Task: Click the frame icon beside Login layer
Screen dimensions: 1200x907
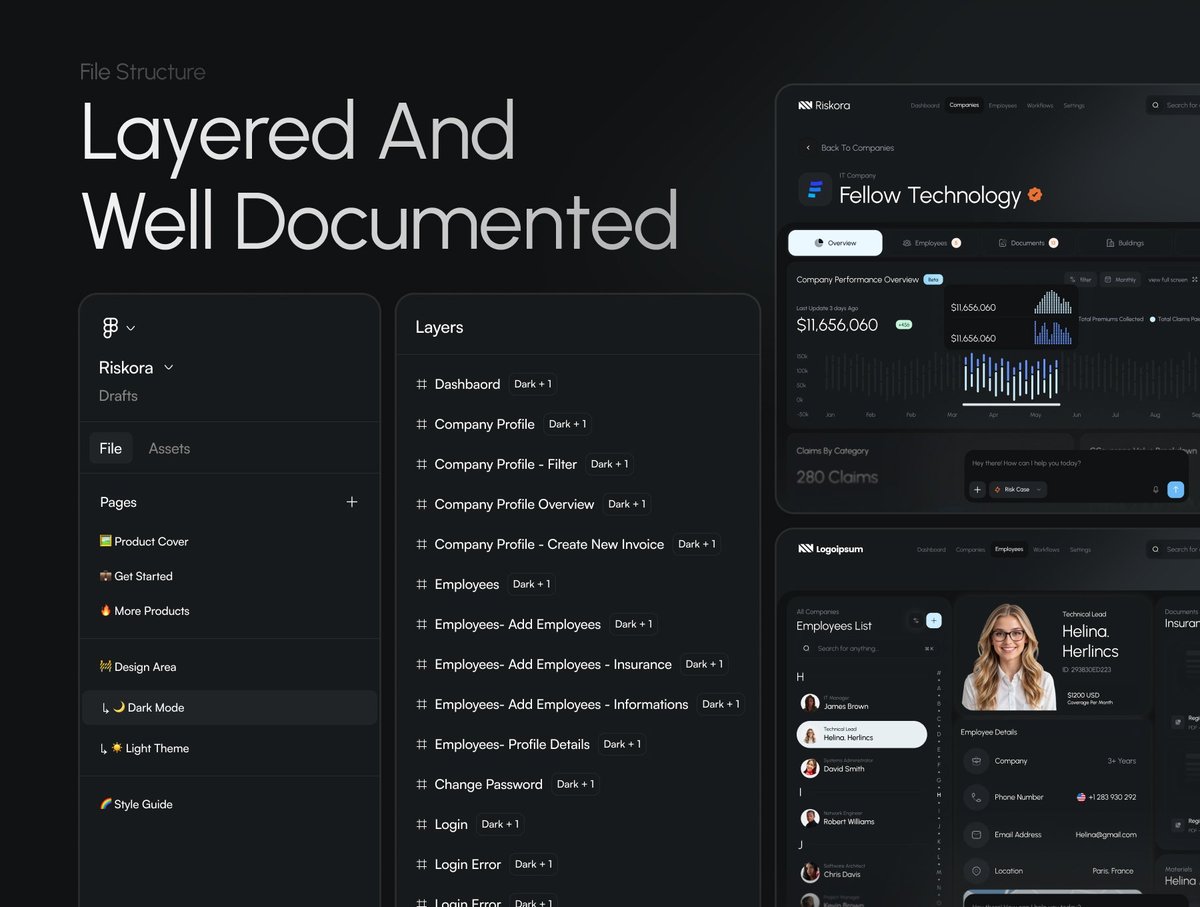Action: pyautogui.click(x=421, y=825)
